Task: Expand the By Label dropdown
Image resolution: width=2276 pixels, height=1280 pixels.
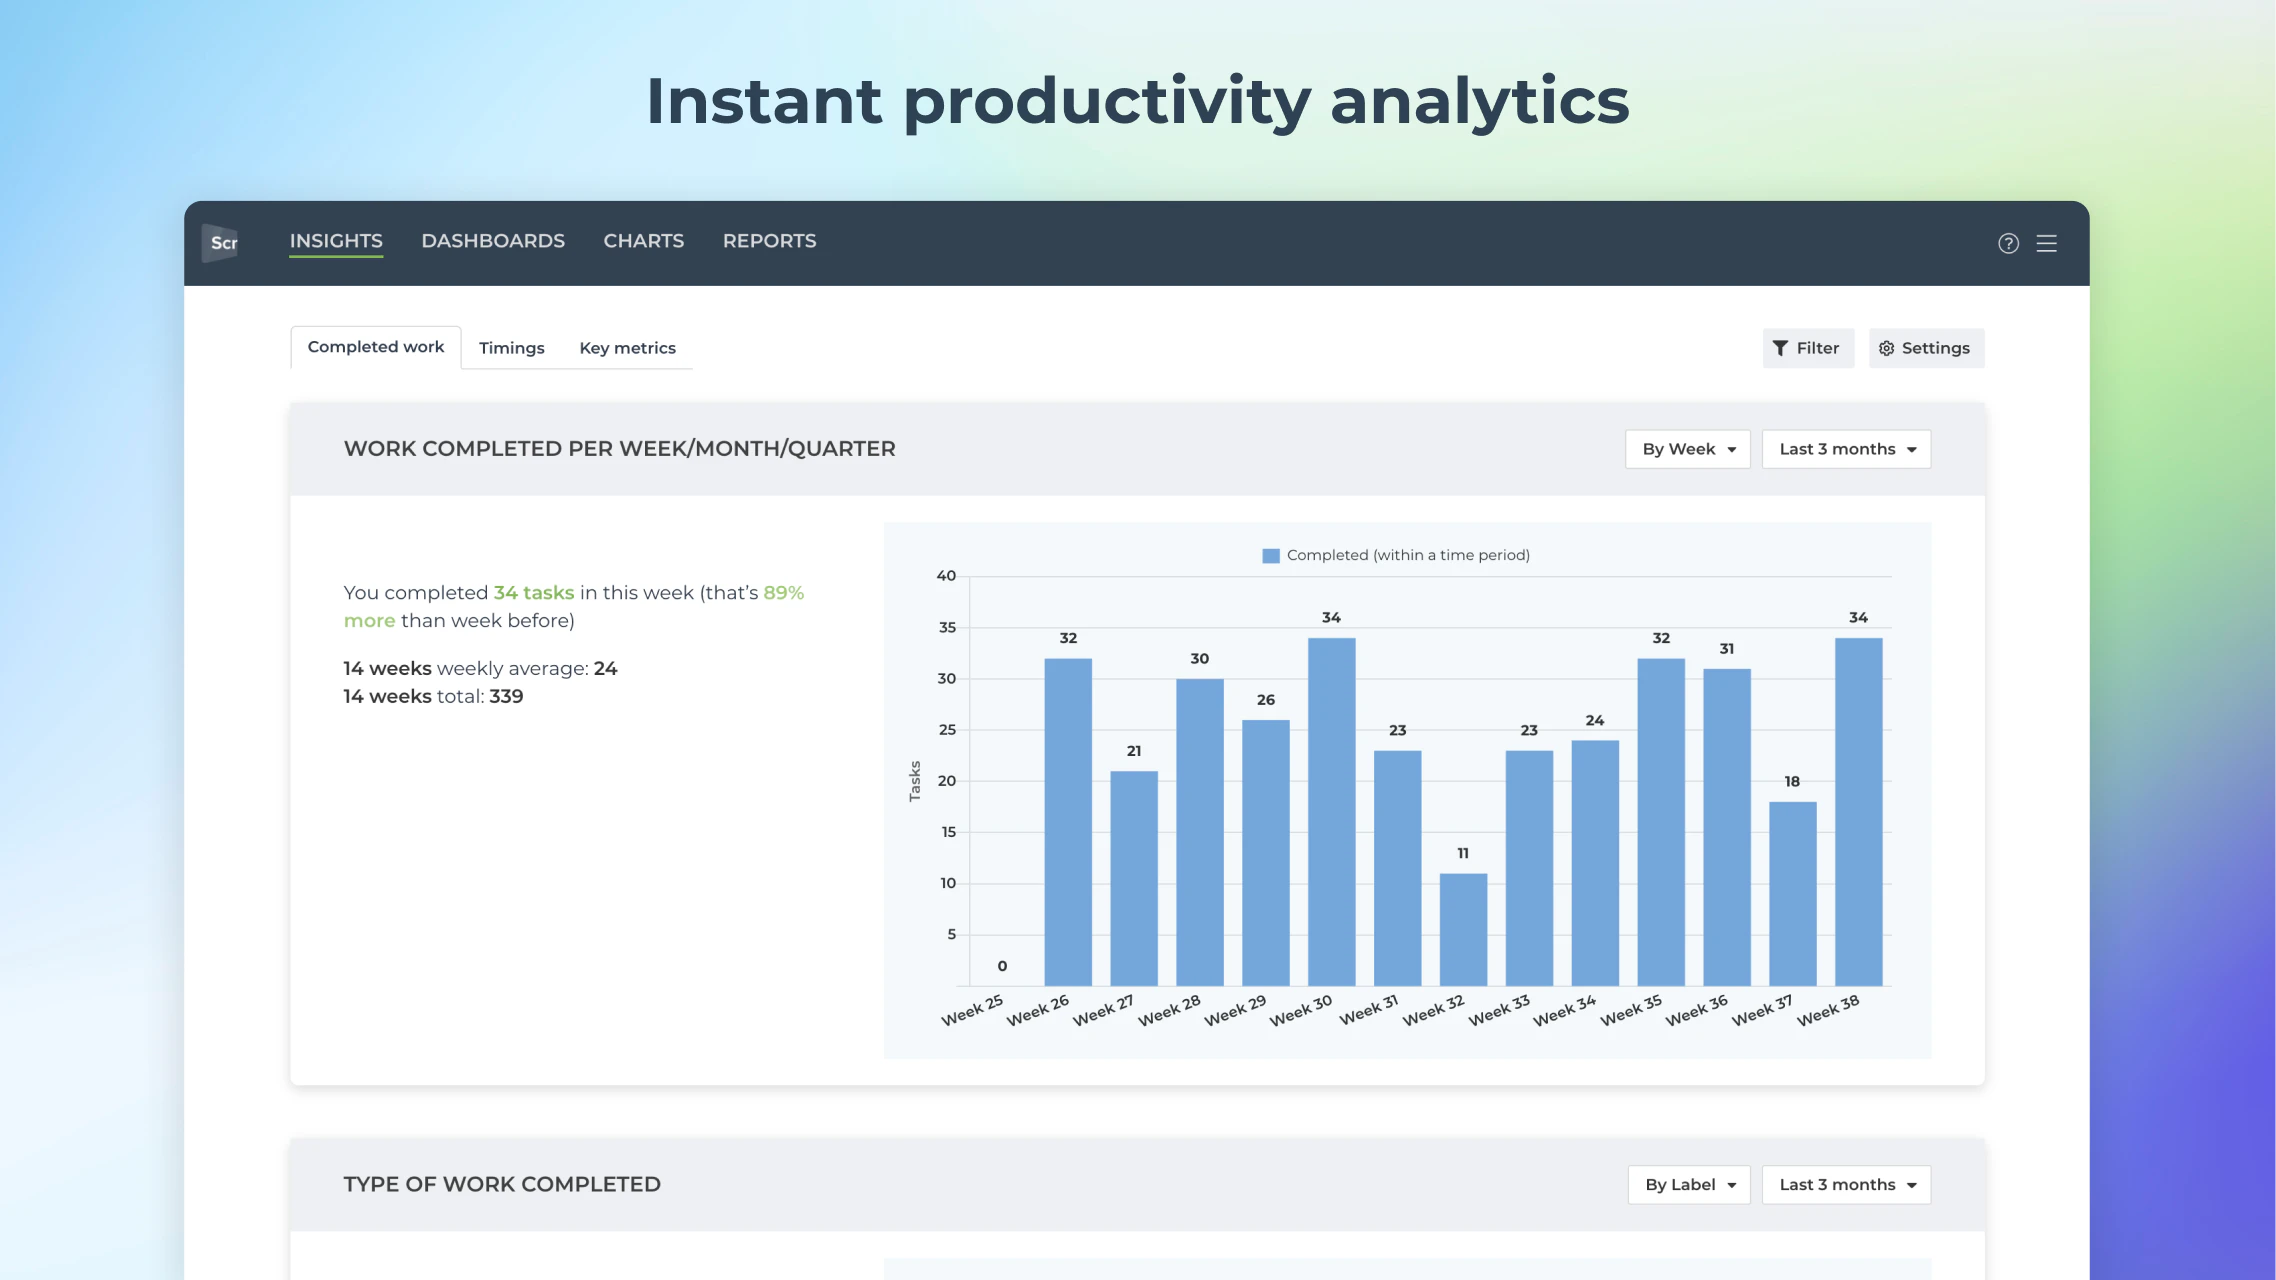Action: click(x=1688, y=1184)
